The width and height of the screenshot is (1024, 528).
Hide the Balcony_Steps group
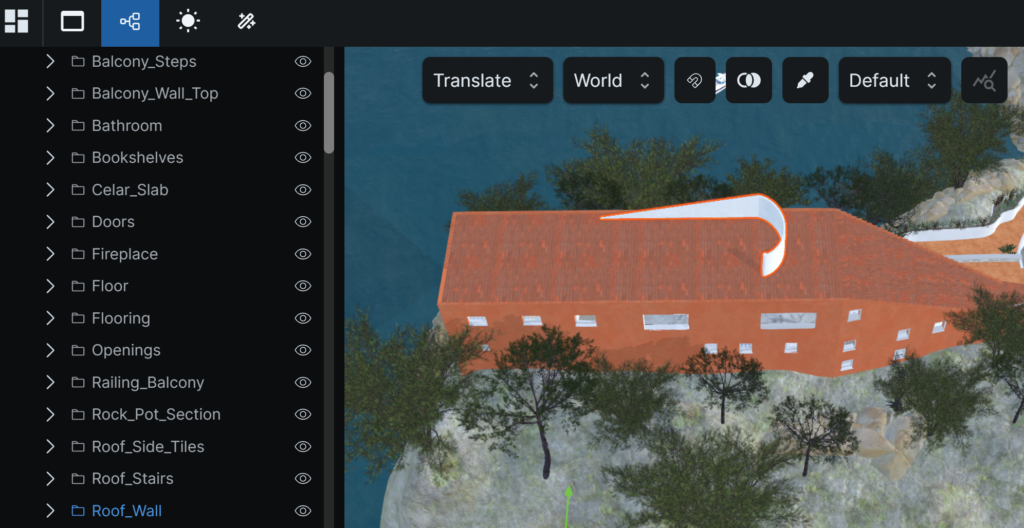coord(302,61)
